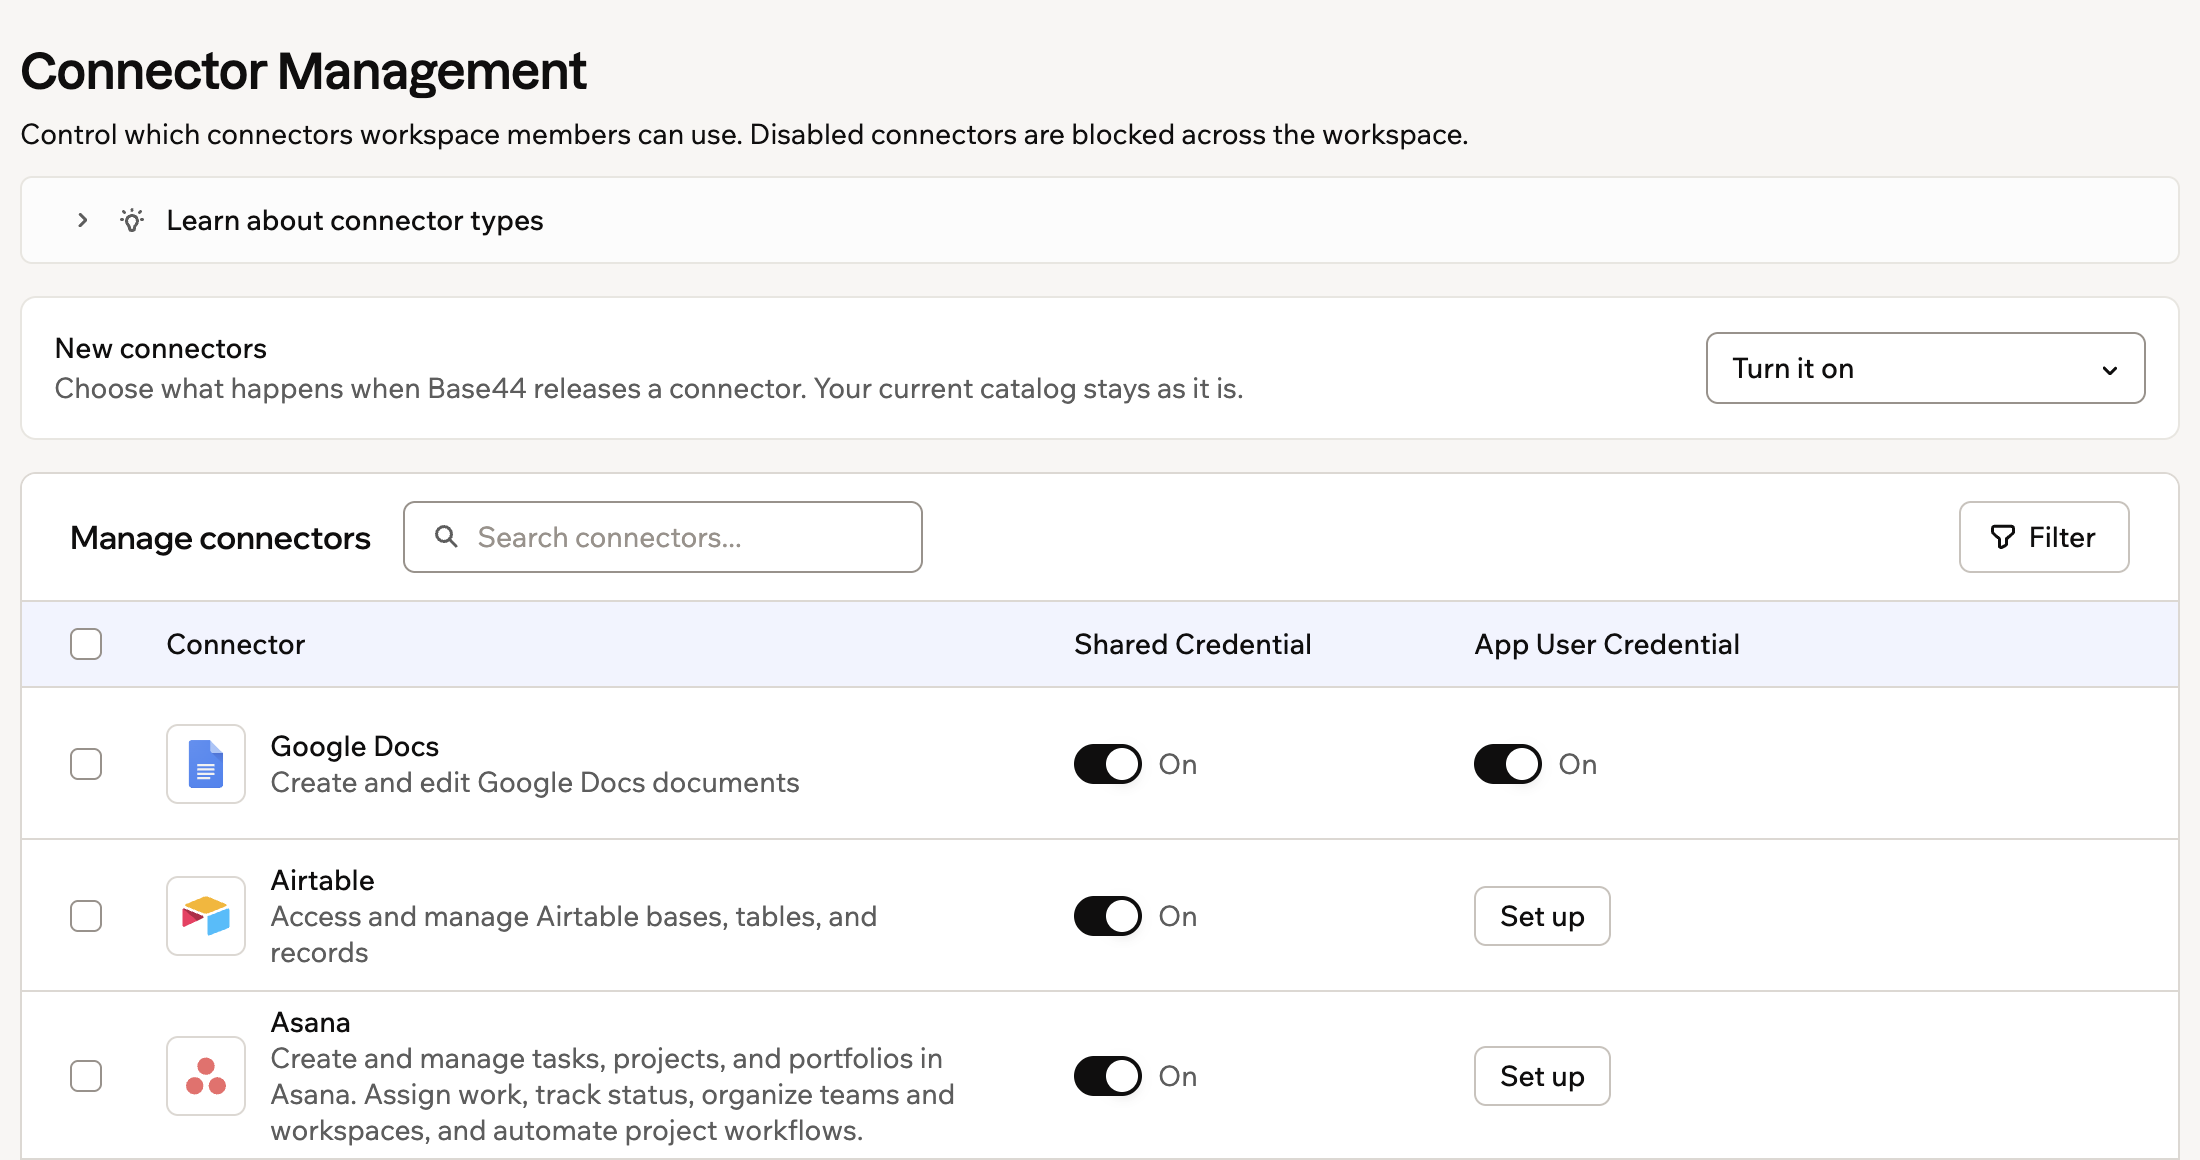This screenshot has height=1160, width=2200.
Task: Click the magnifier icon in the search box
Action: (x=447, y=537)
